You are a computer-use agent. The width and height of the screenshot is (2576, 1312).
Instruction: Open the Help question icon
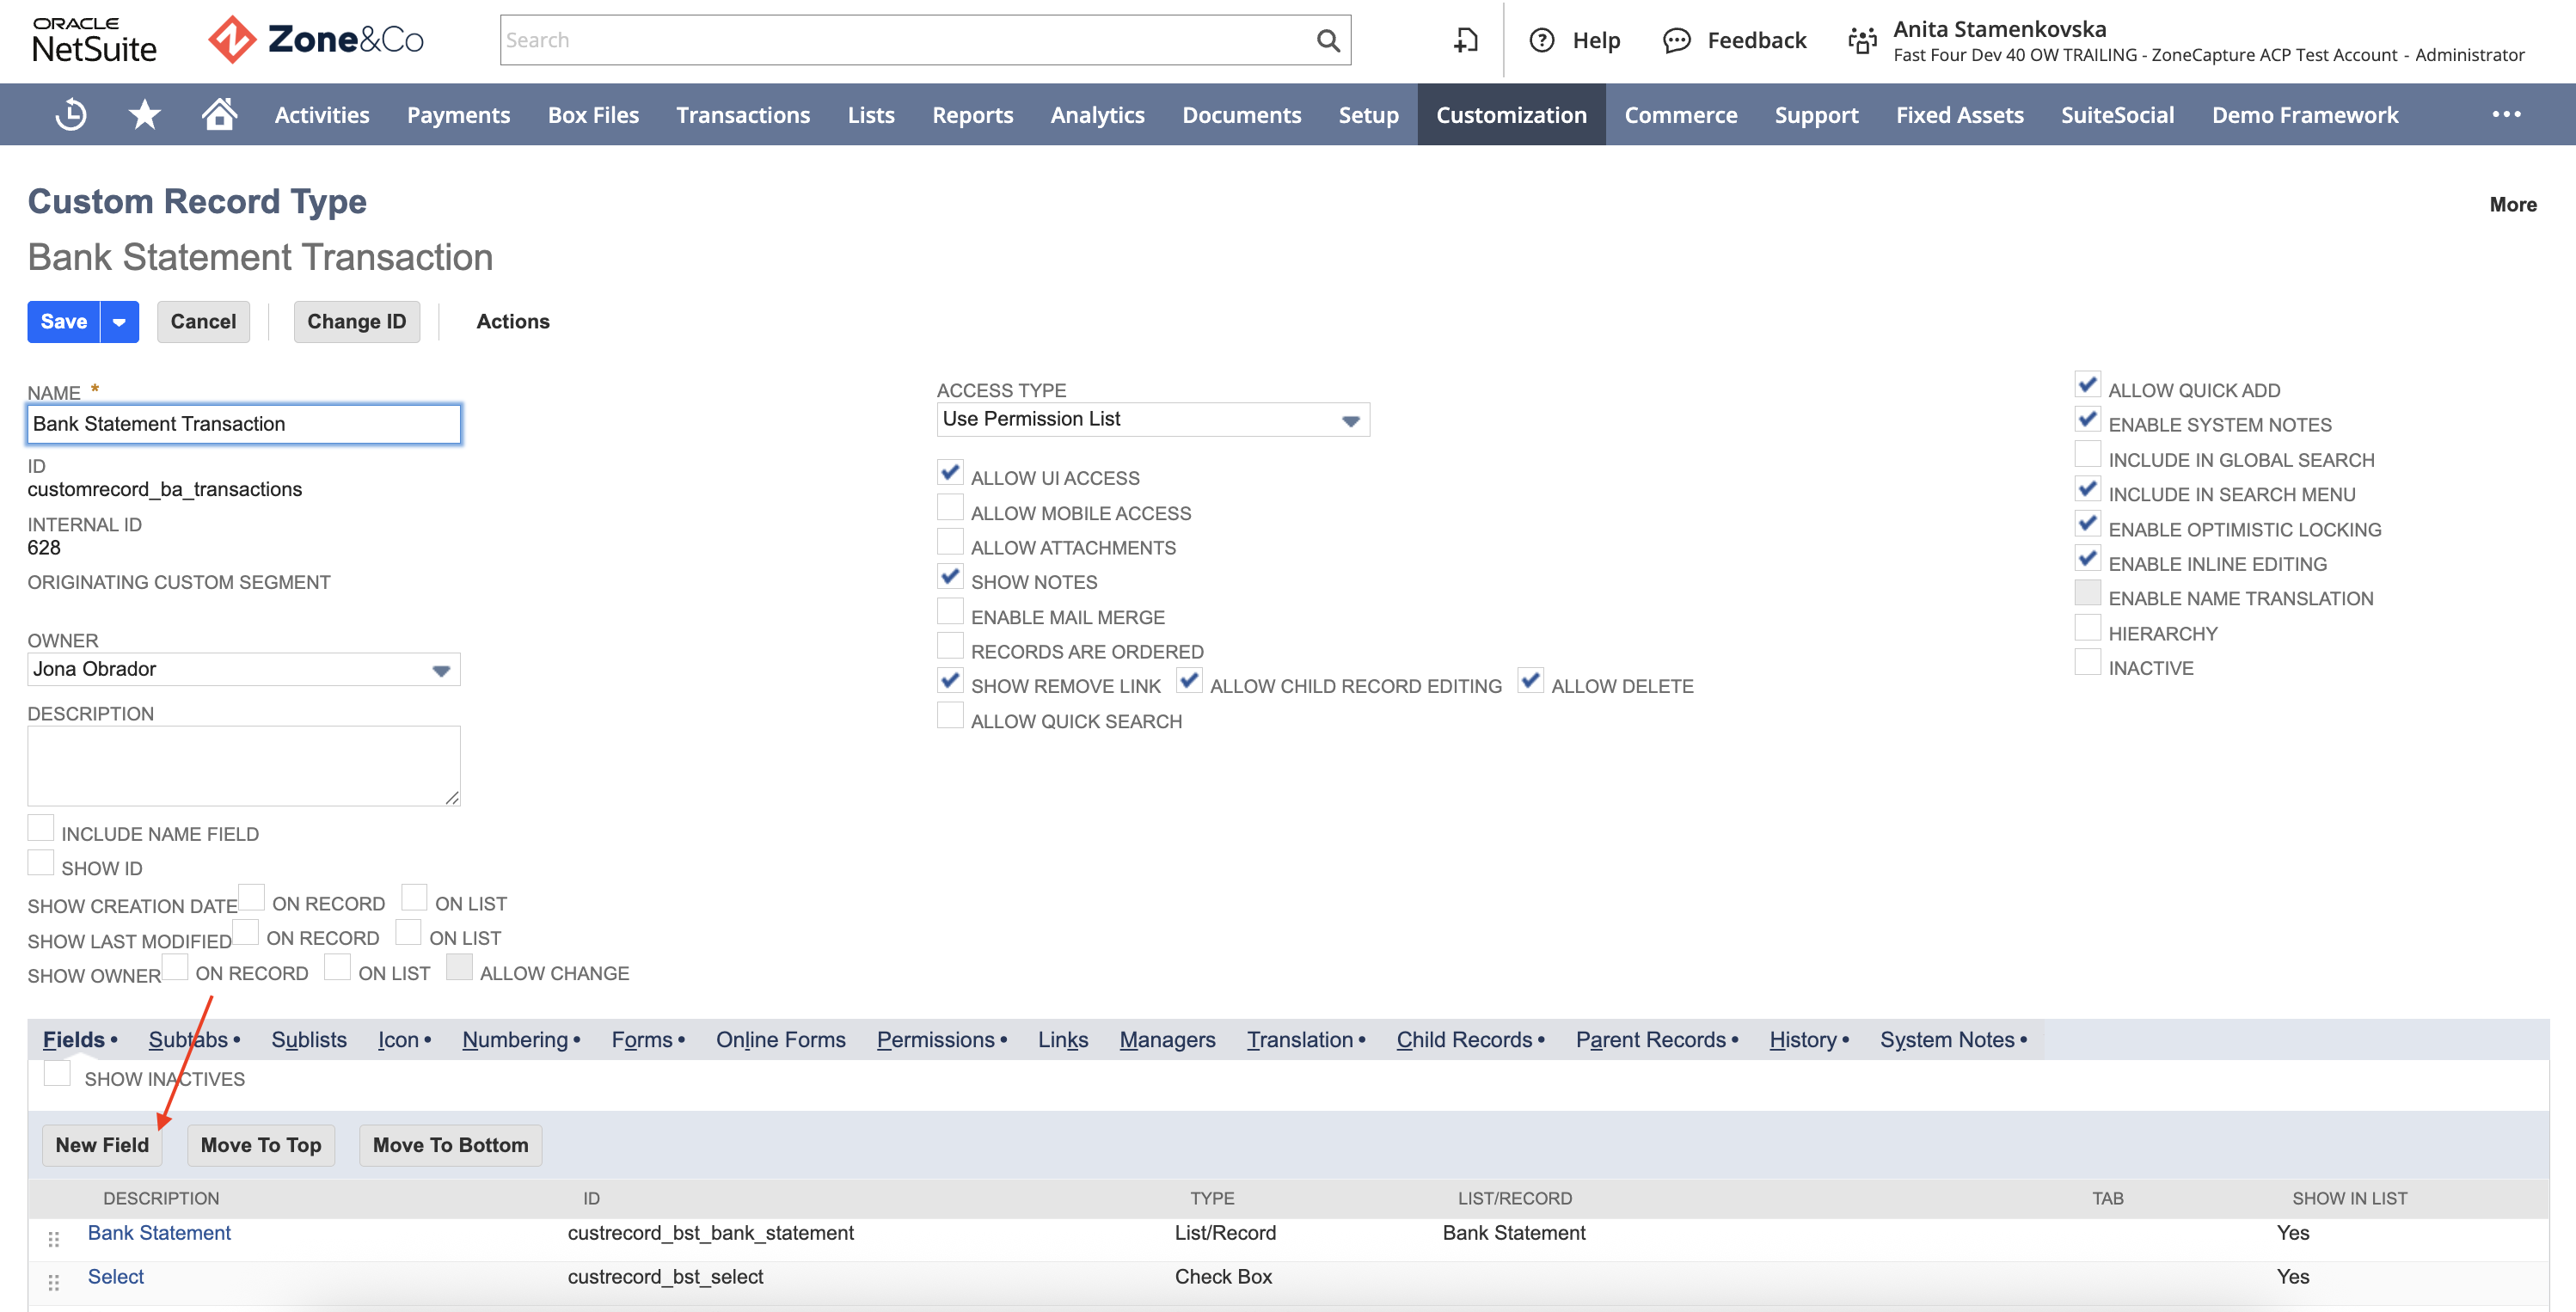point(1542,40)
